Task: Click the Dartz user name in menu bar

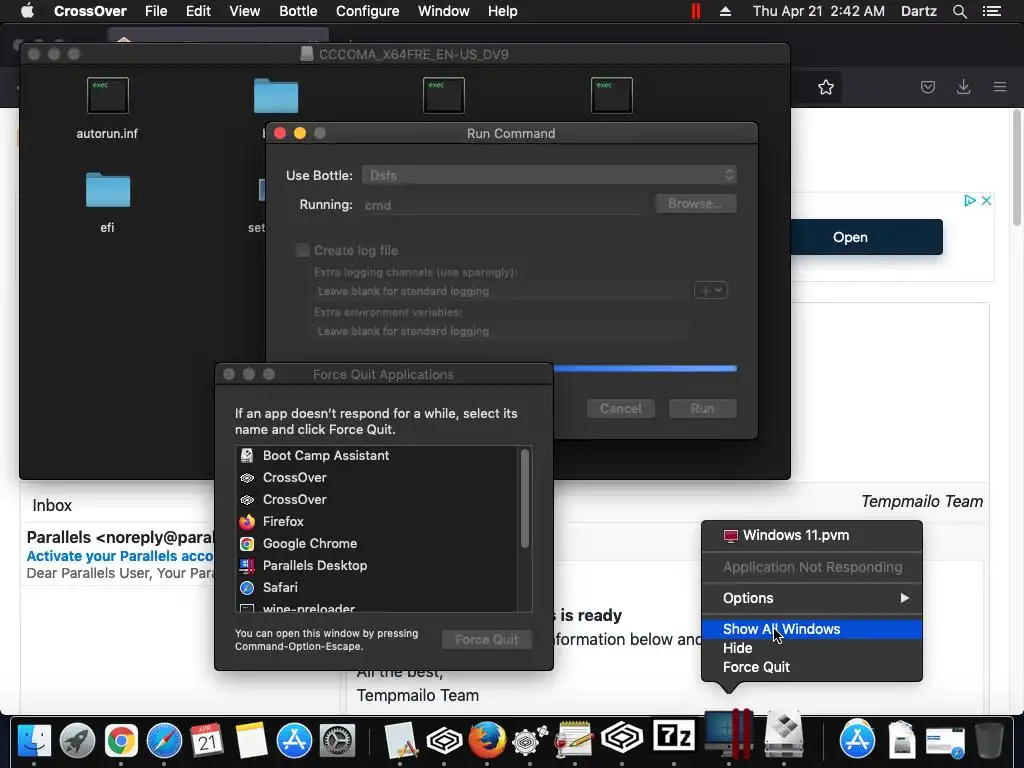Action: pos(918,11)
